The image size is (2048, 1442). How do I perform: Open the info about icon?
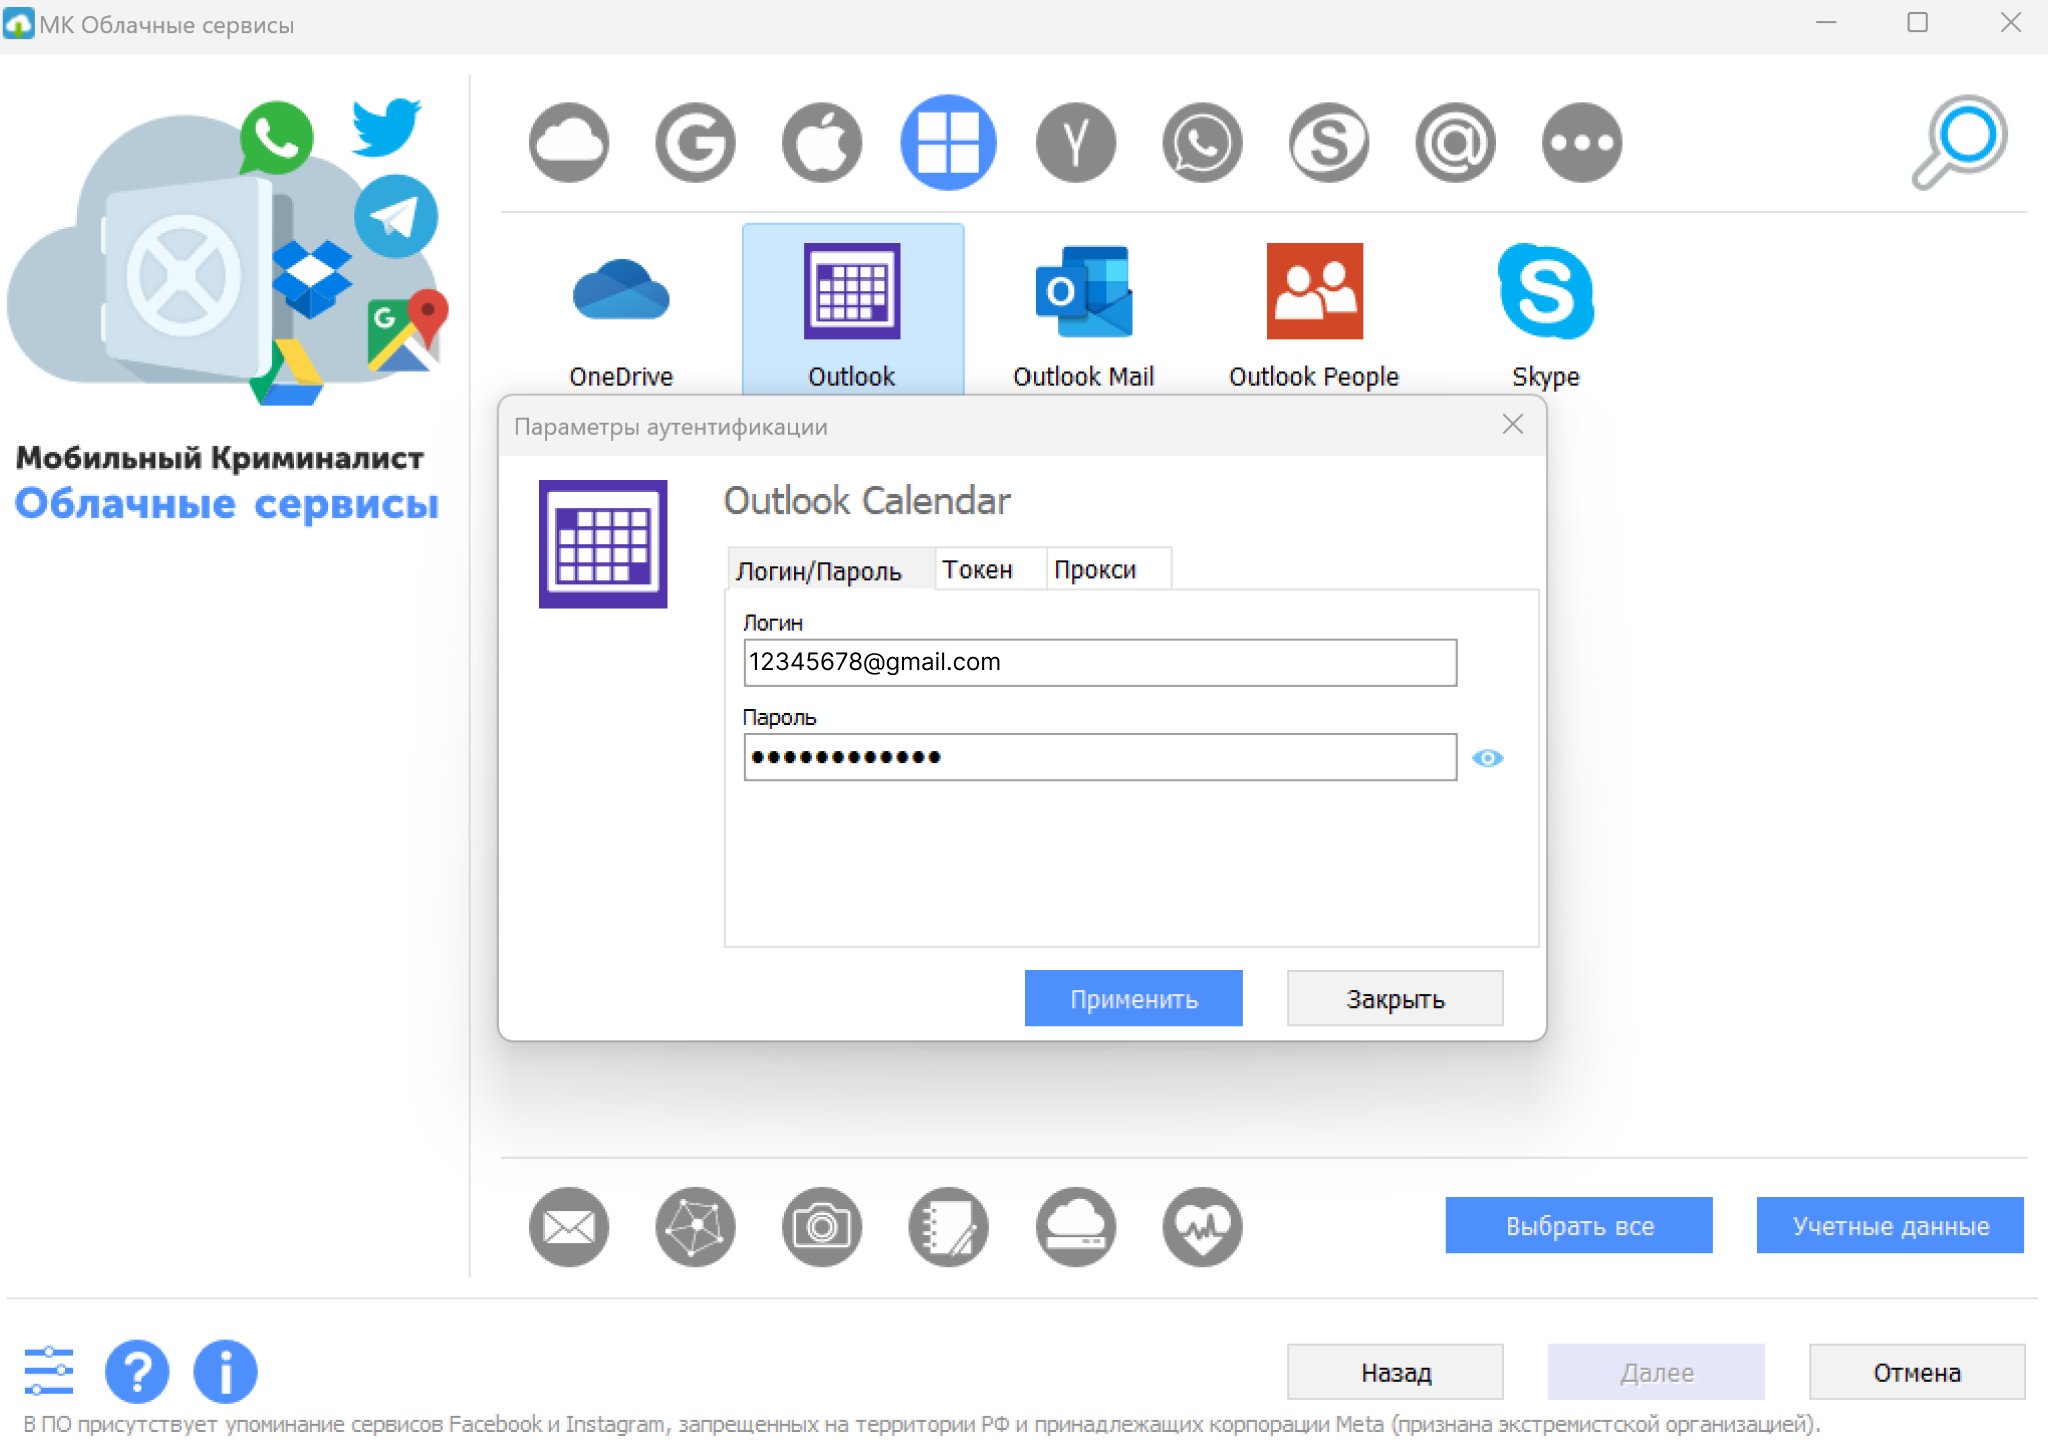click(x=225, y=1371)
